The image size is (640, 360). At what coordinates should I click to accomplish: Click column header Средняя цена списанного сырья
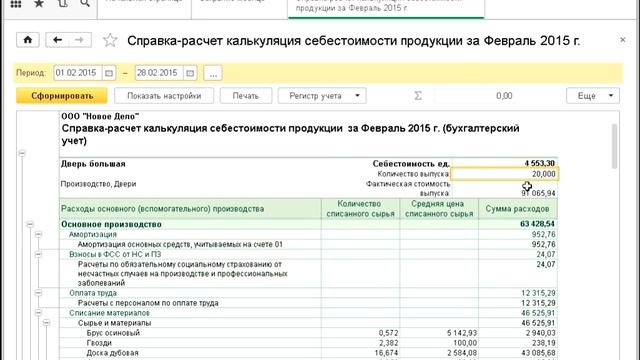click(x=439, y=209)
